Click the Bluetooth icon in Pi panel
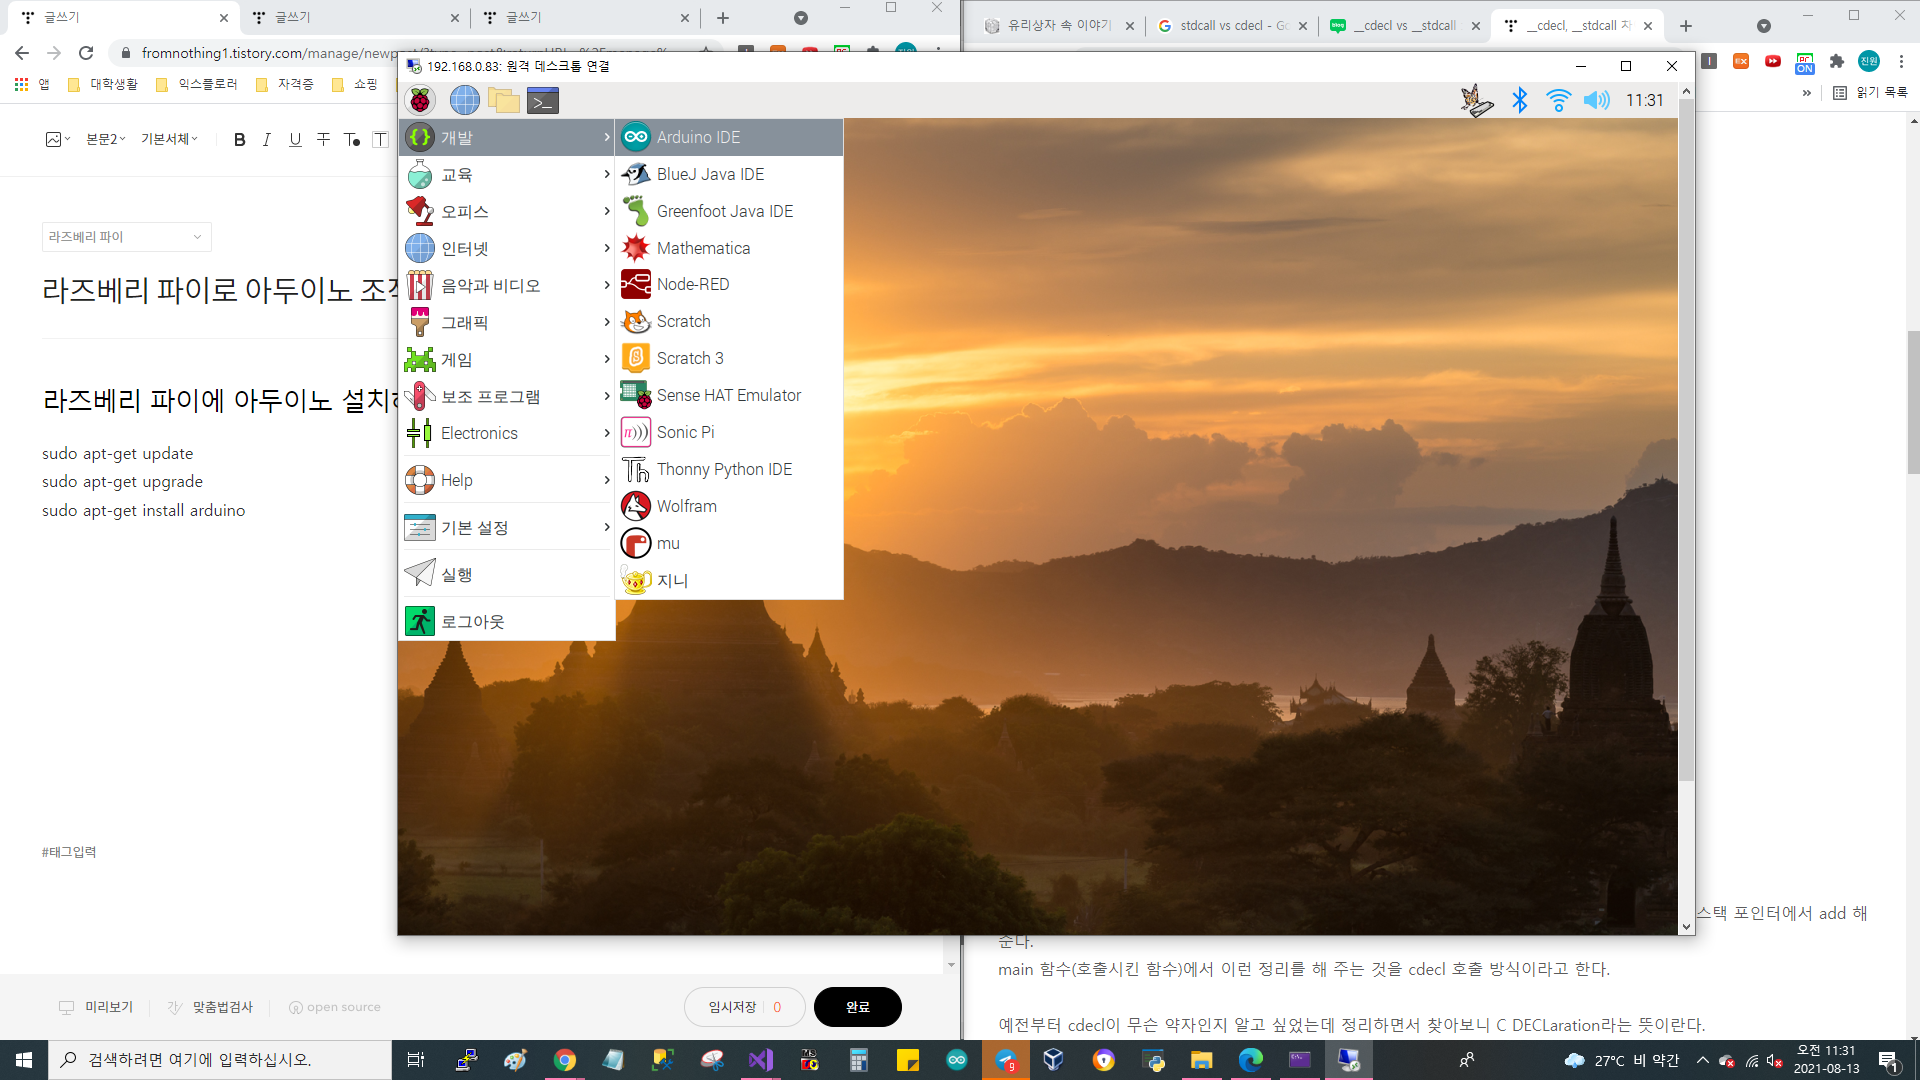The width and height of the screenshot is (1920, 1080). tap(1519, 100)
